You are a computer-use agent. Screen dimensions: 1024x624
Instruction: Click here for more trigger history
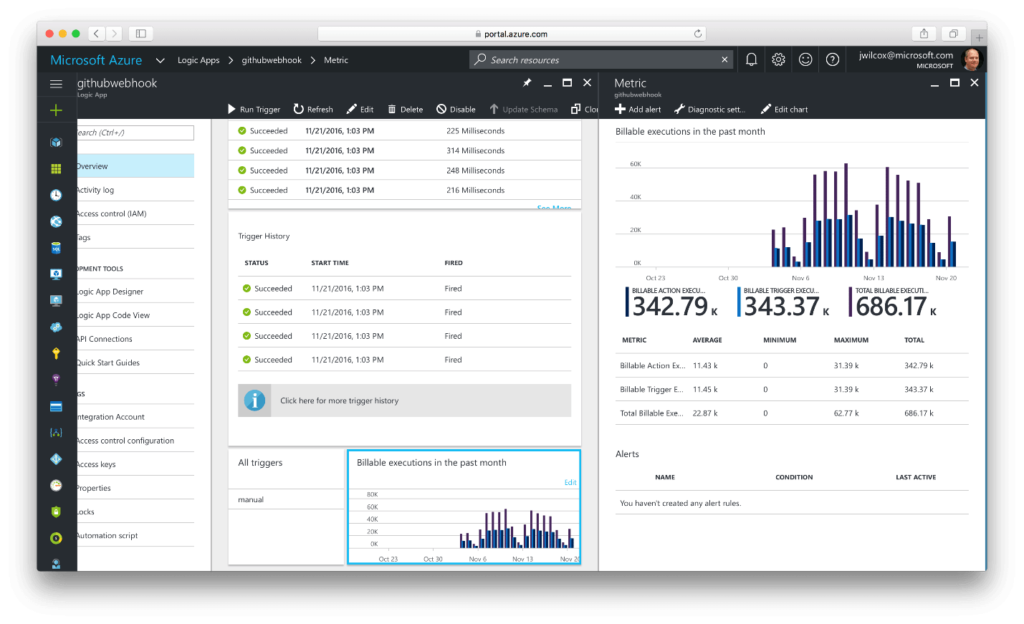(404, 401)
